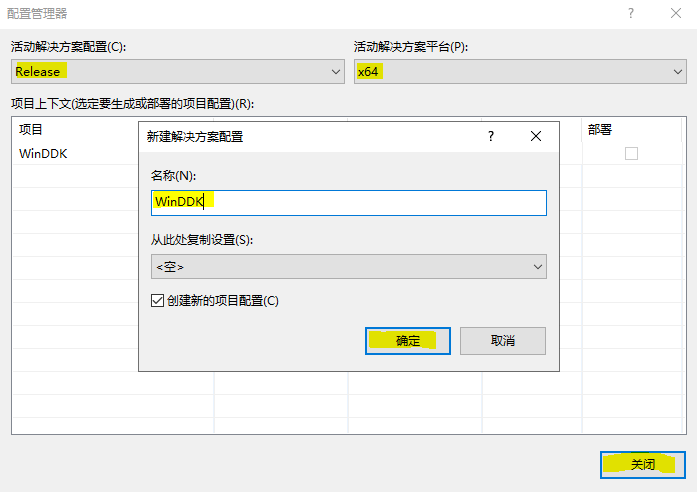Select the WinDDK project row
Viewport: 697px width, 492px height.
43,154
